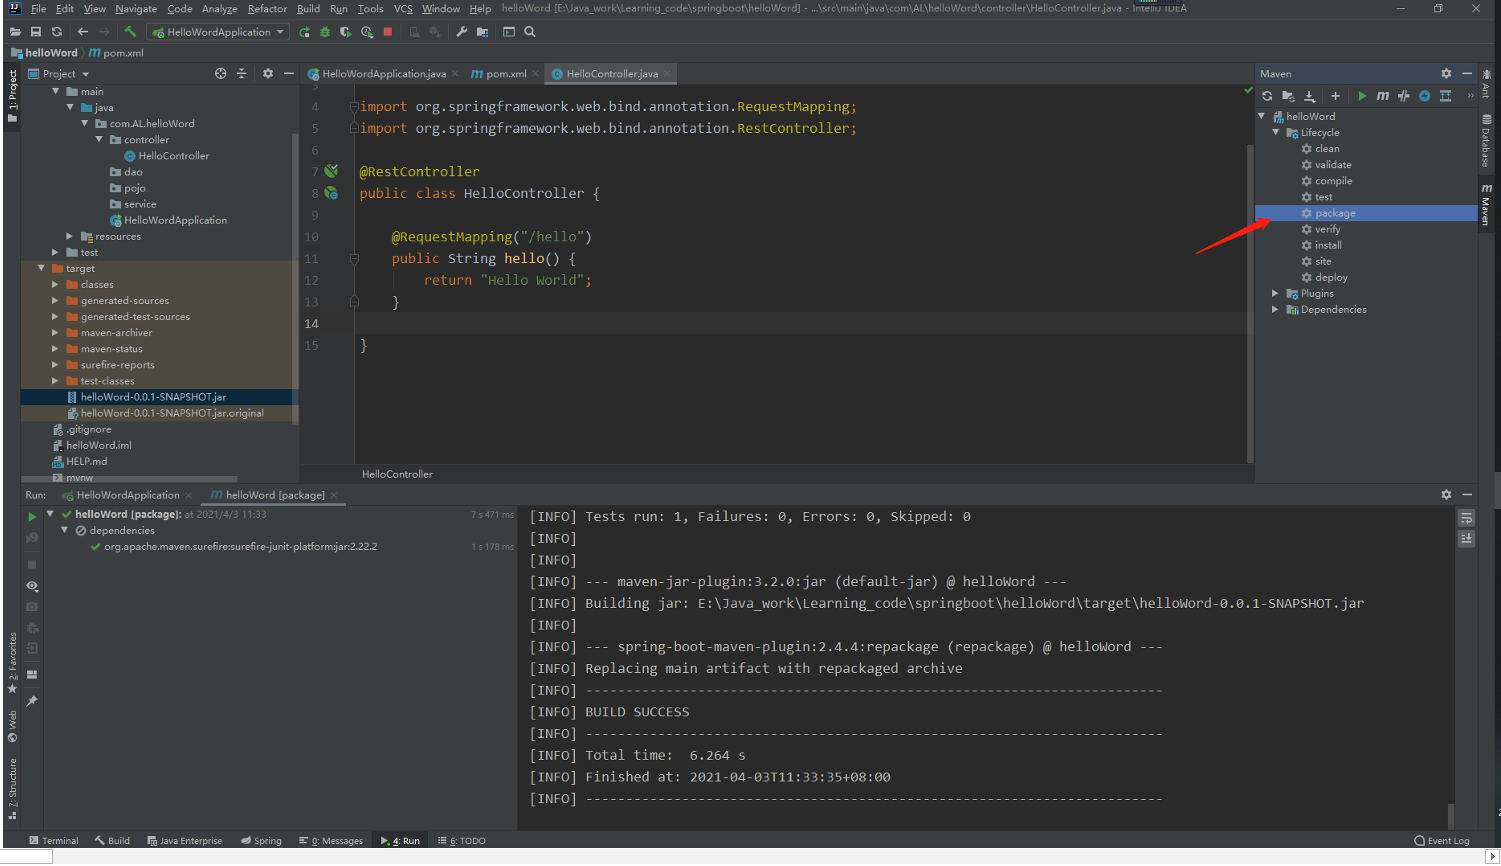Select install in Maven Lifecycle list
Image resolution: width=1501 pixels, height=866 pixels.
coord(1328,245)
